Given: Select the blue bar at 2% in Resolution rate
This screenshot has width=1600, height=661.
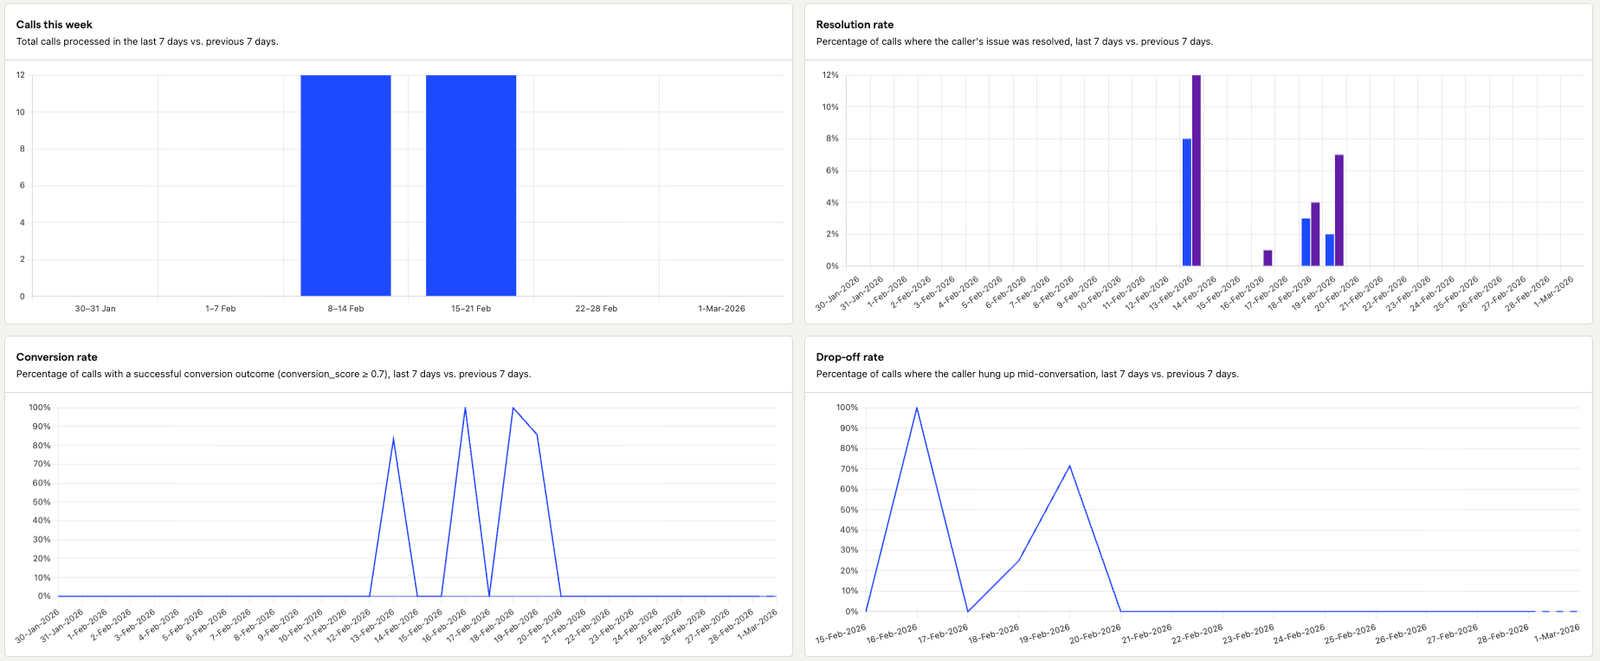Looking at the screenshot, I should pyautogui.click(x=1330, y=250).
